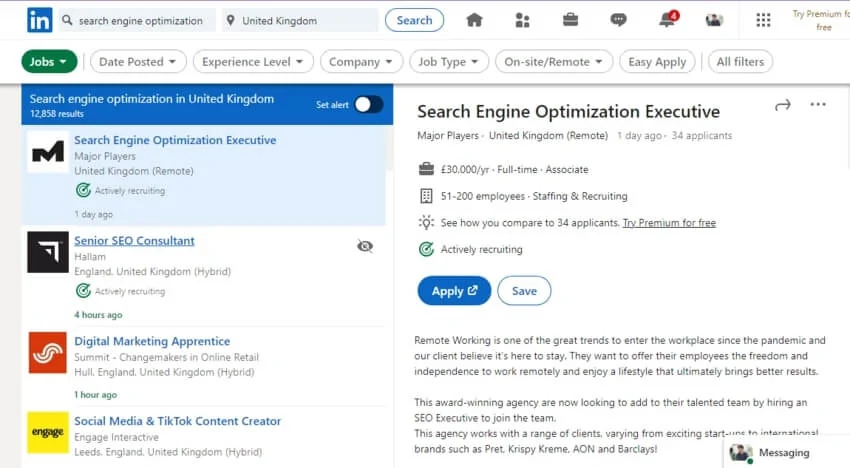This screenshot has height=468, width=850.
Task: Save this job posting
Action: point(524,291)
